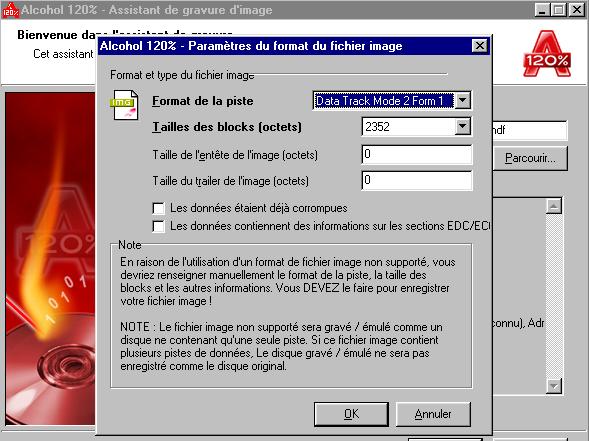Click Parcourir button in wizard window
The image size is (589, 441).
[x=530, y=158]
